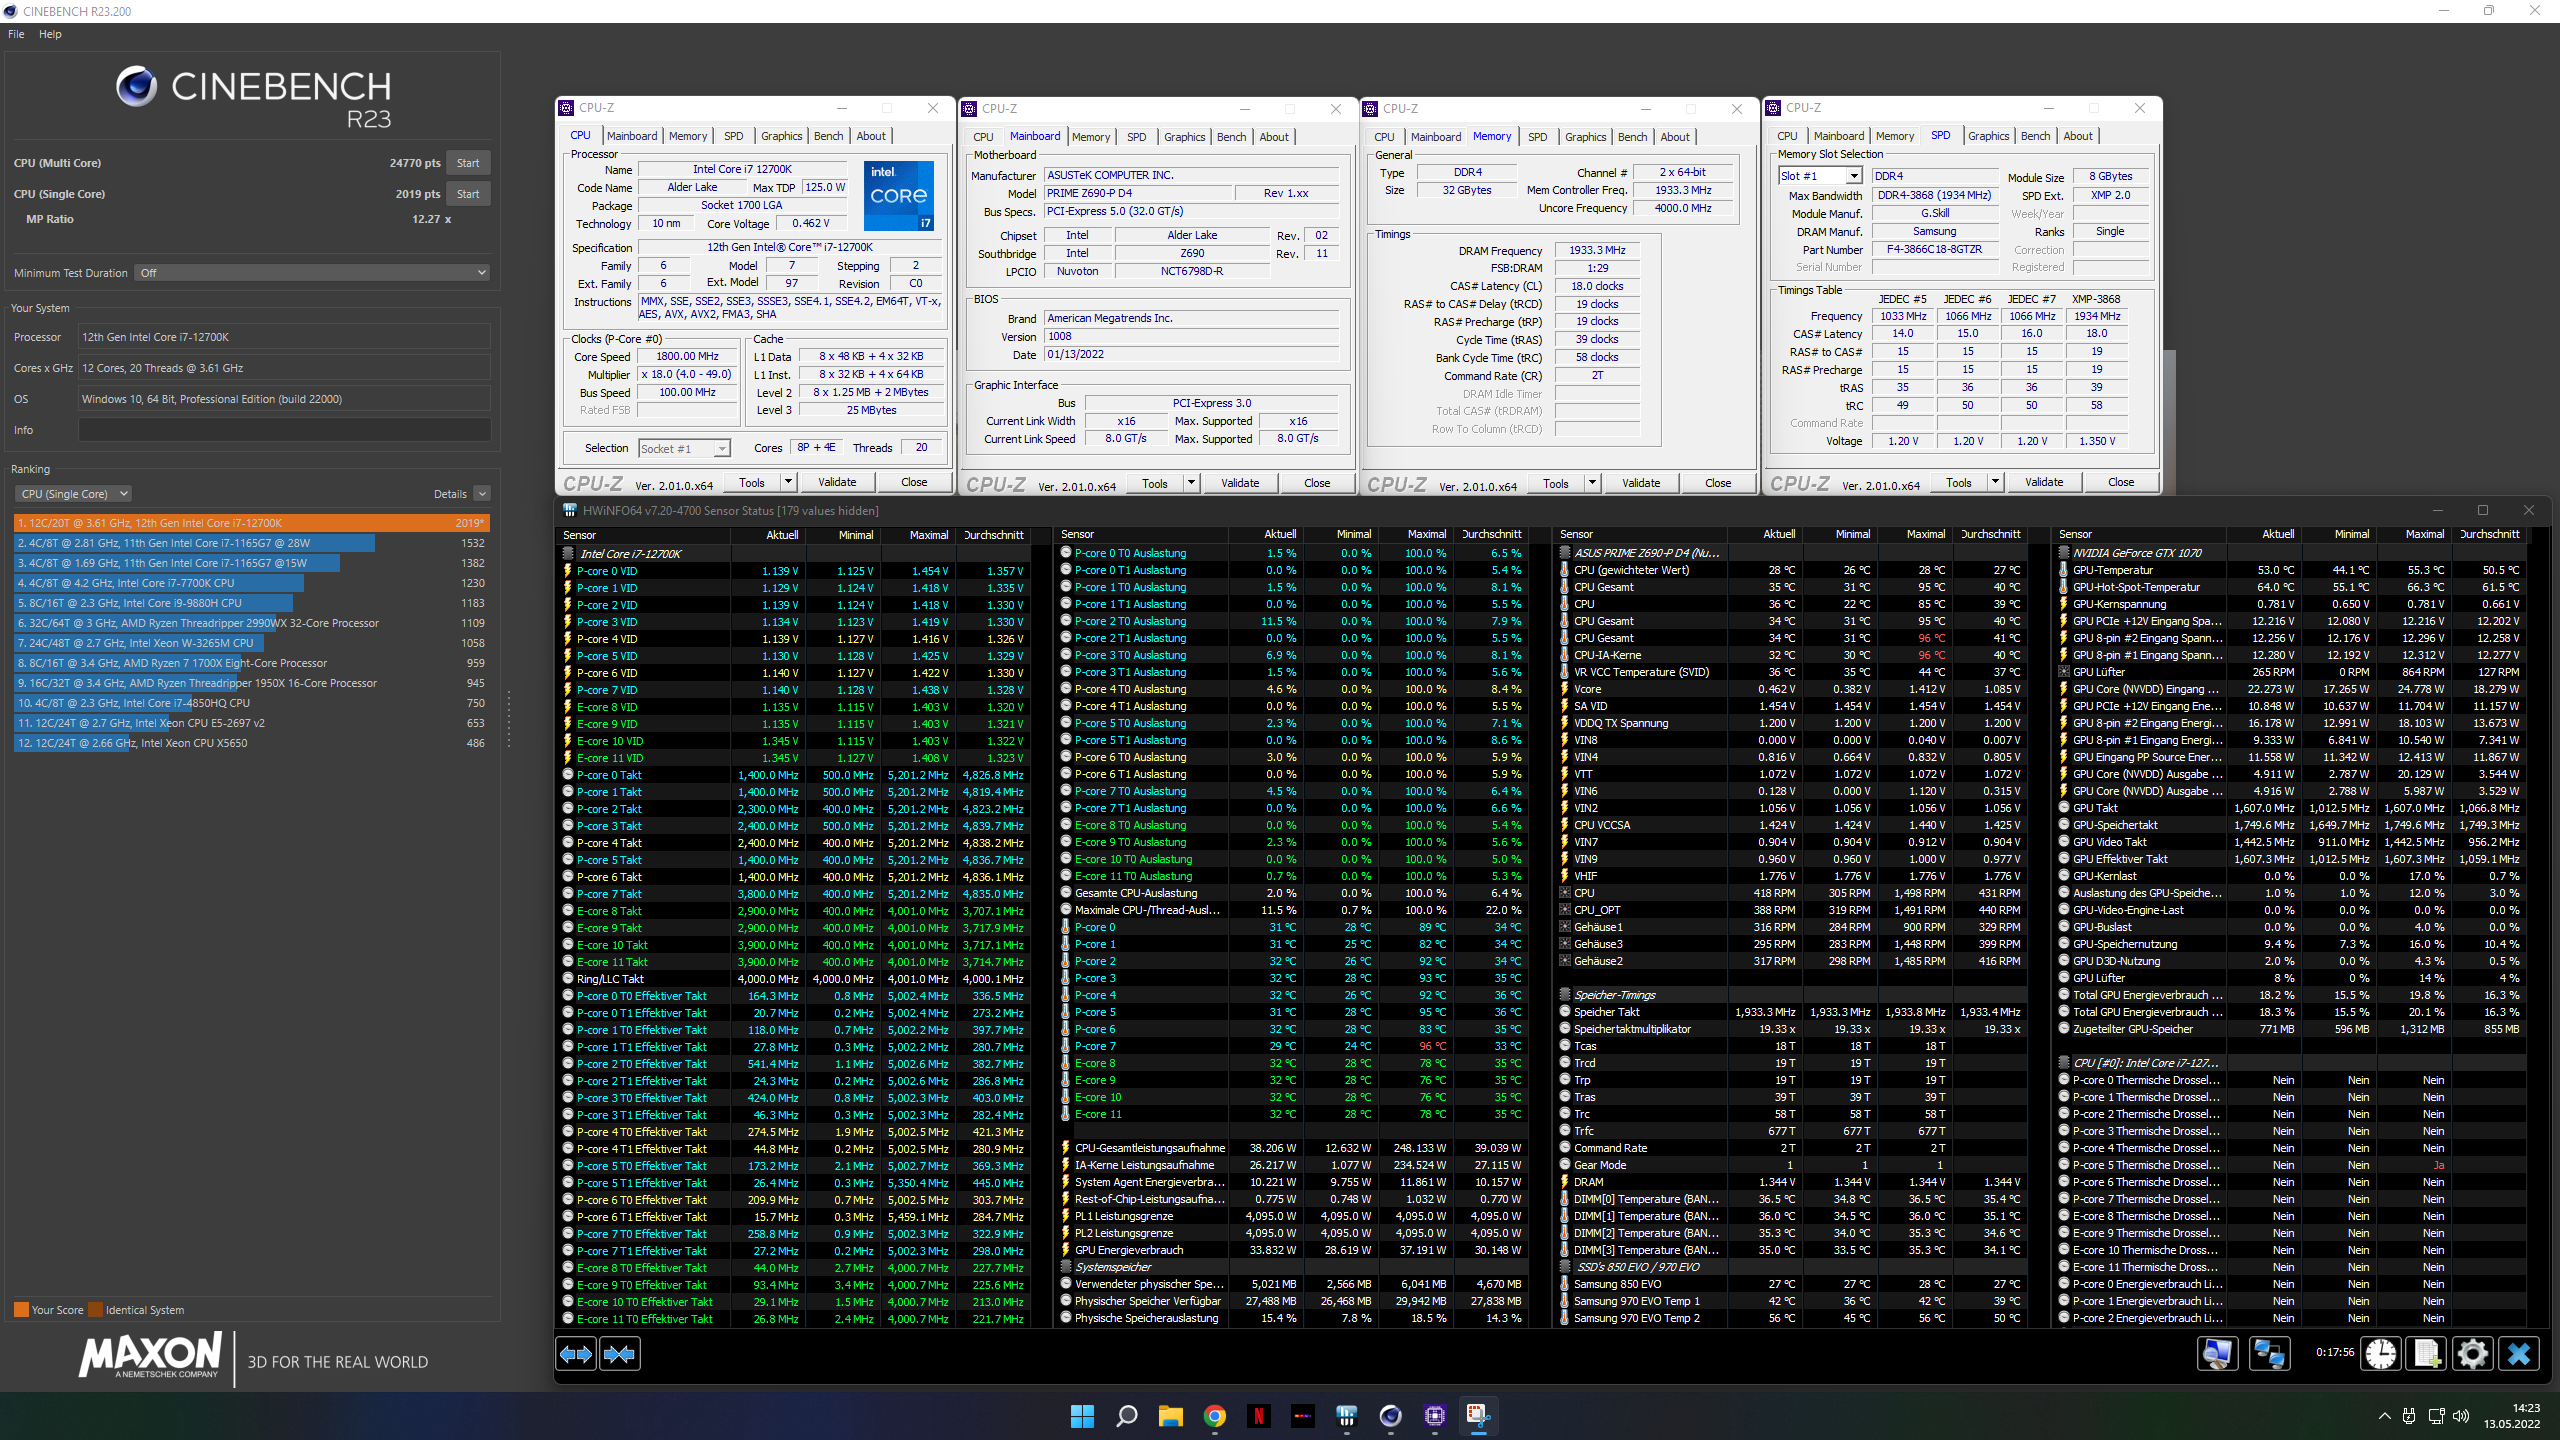This screenshot has width=2560, height=1440.
Task: Open HWiNFO sensor settings gear icon
Action: pyautogui.click(x=2473, y=1354)
